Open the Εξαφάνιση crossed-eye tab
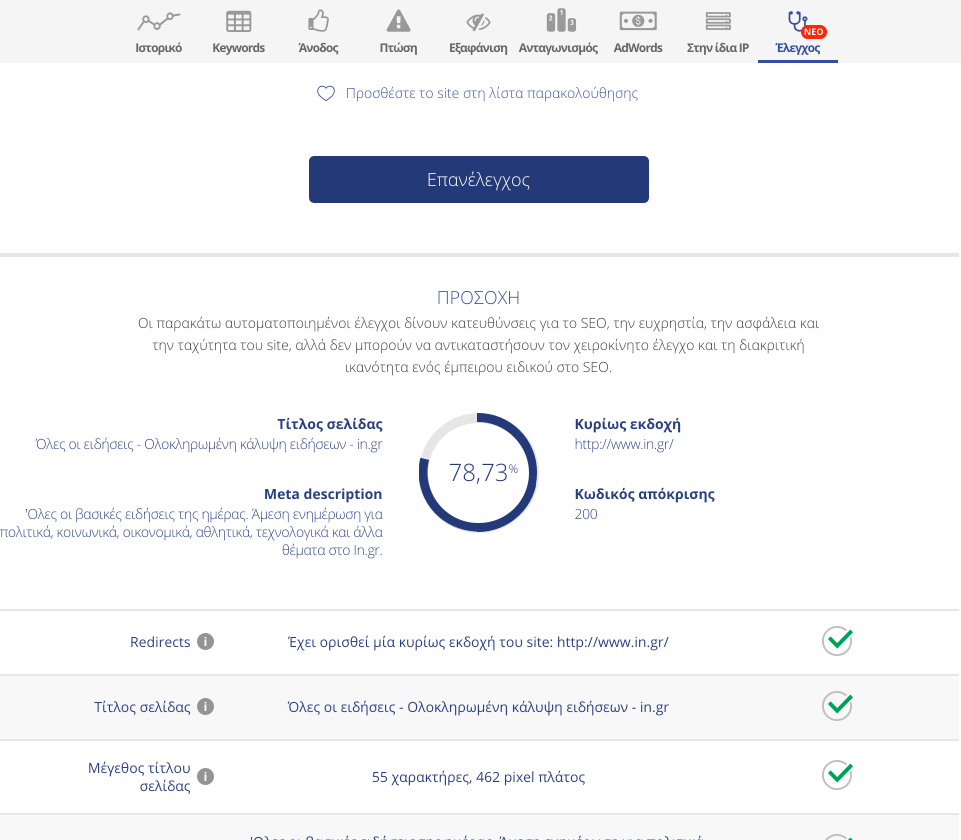Viewport: 961px width, 840px height. (478, 31)
